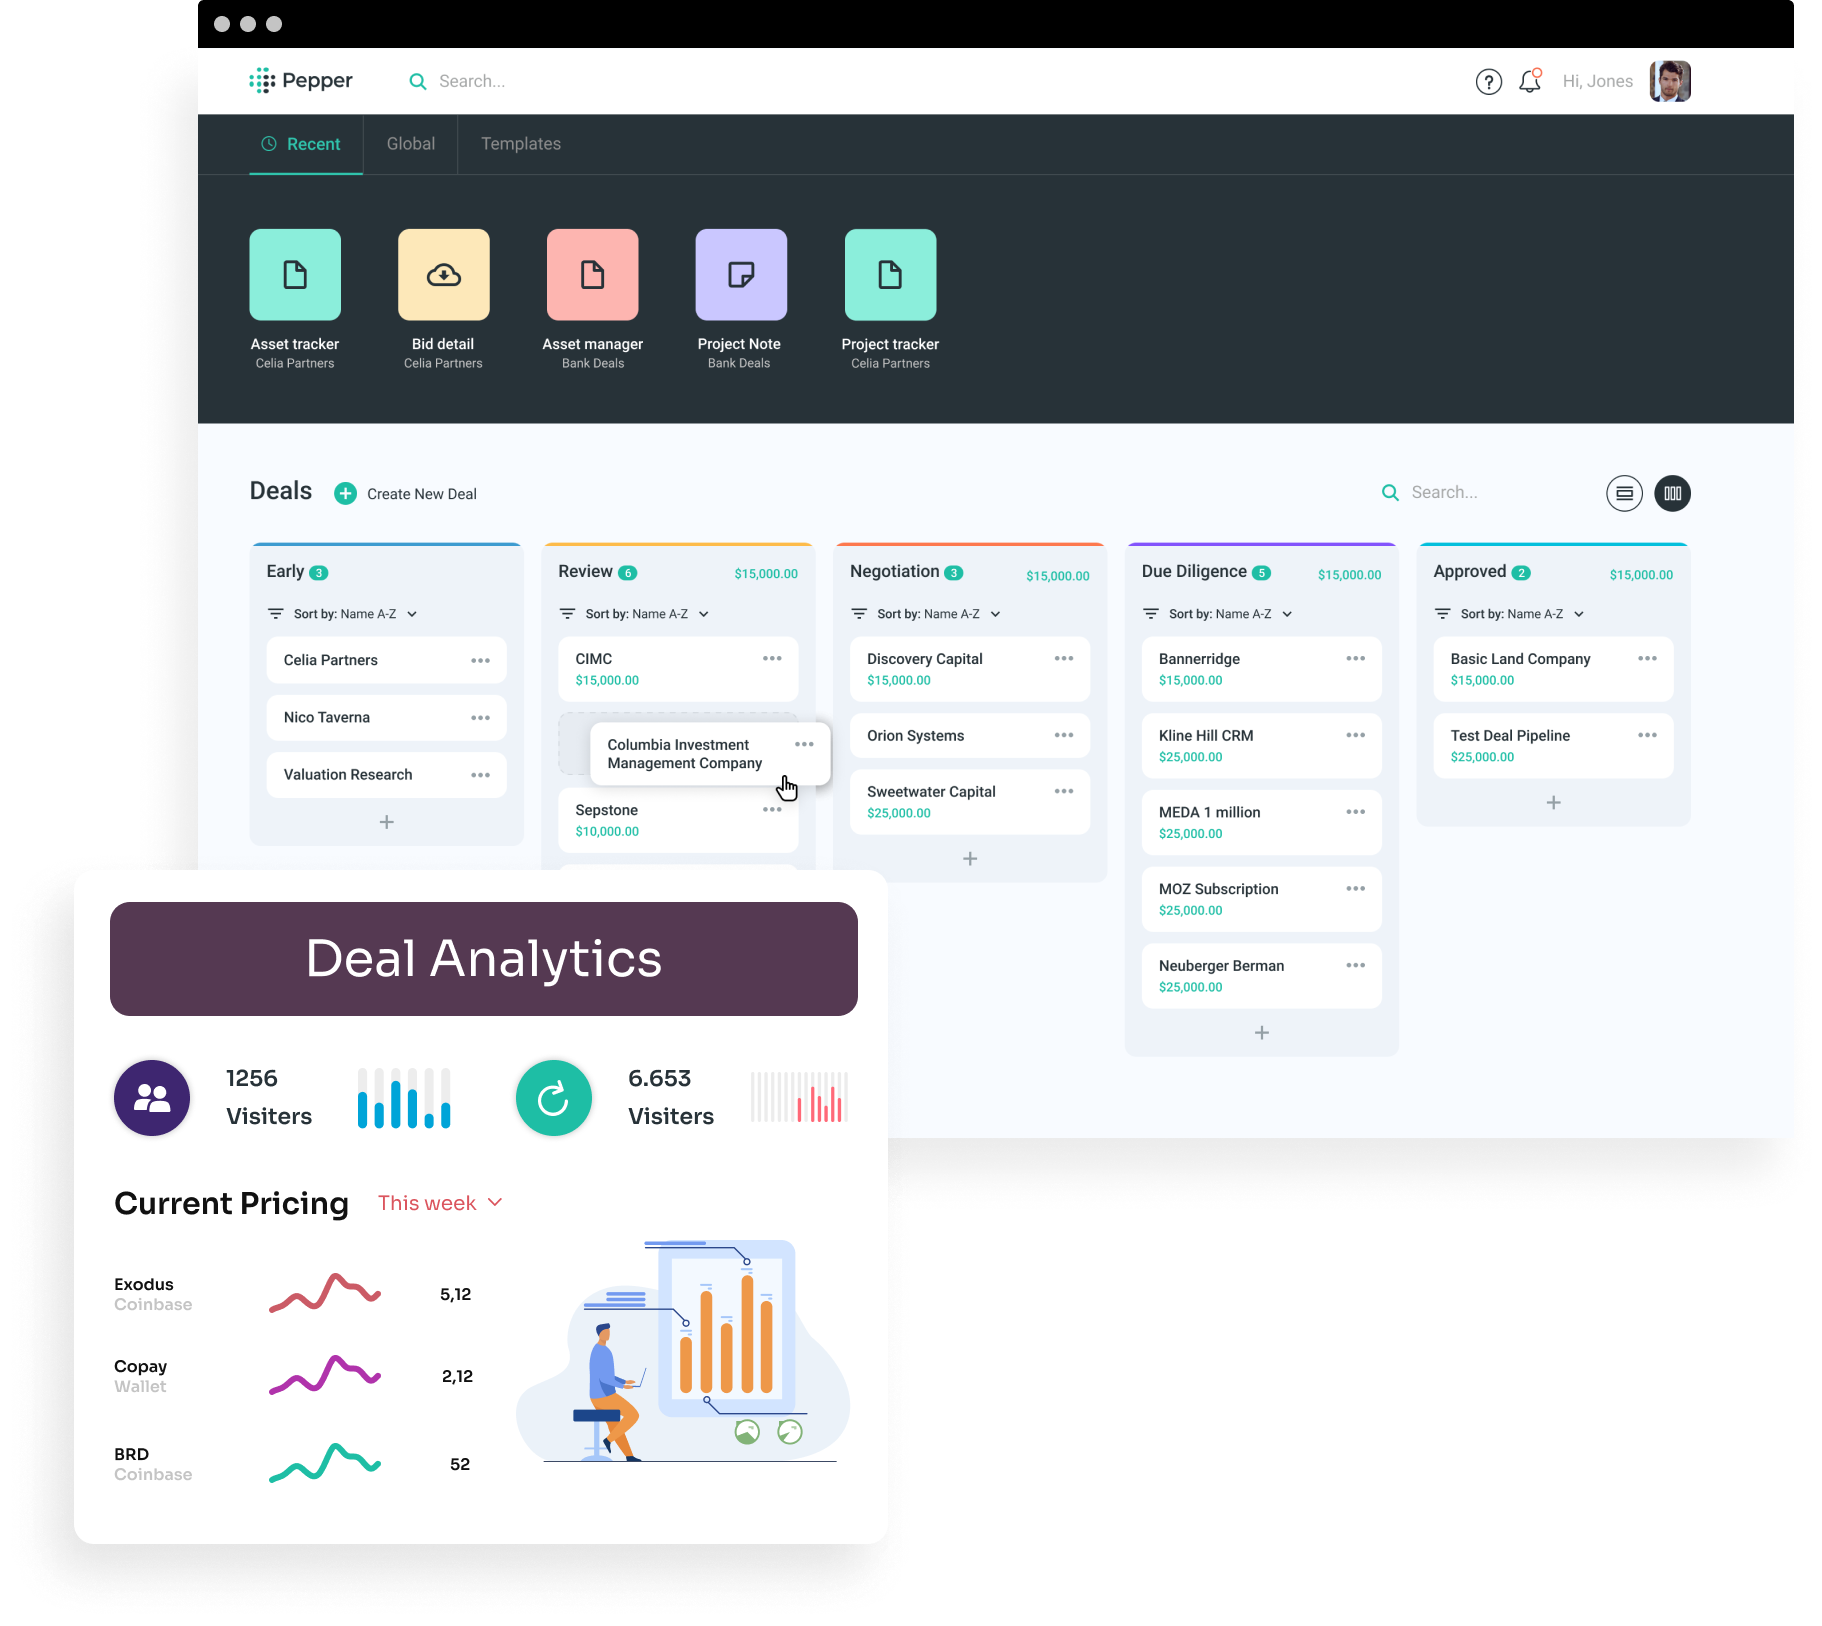Switch to the Global tab

411,144
